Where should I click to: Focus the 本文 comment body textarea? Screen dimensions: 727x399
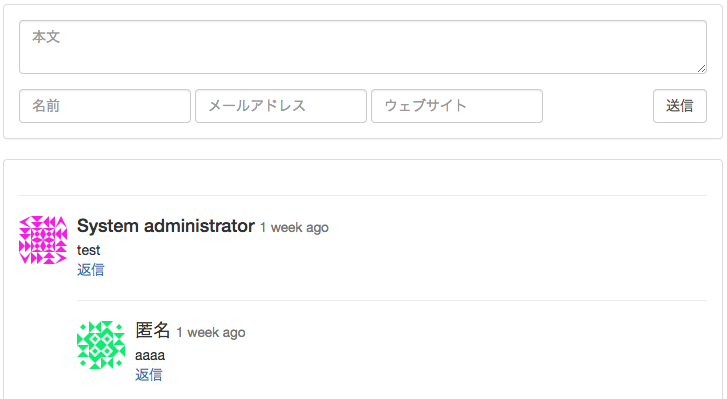(363, 47)
